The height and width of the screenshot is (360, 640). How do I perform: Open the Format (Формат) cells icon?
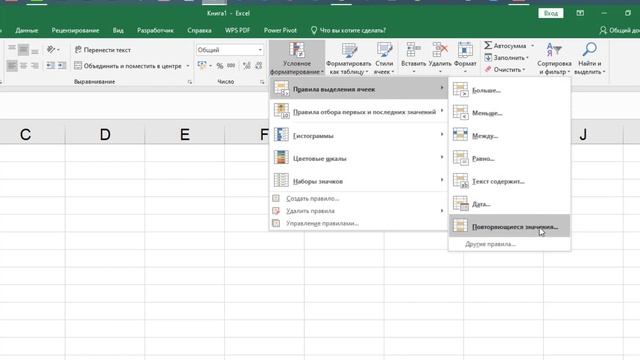tap(465, 50)
